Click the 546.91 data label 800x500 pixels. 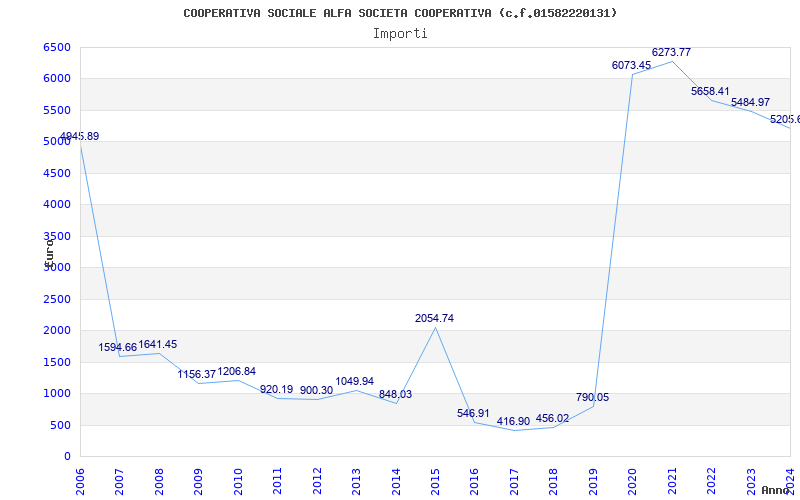[473, 413]
